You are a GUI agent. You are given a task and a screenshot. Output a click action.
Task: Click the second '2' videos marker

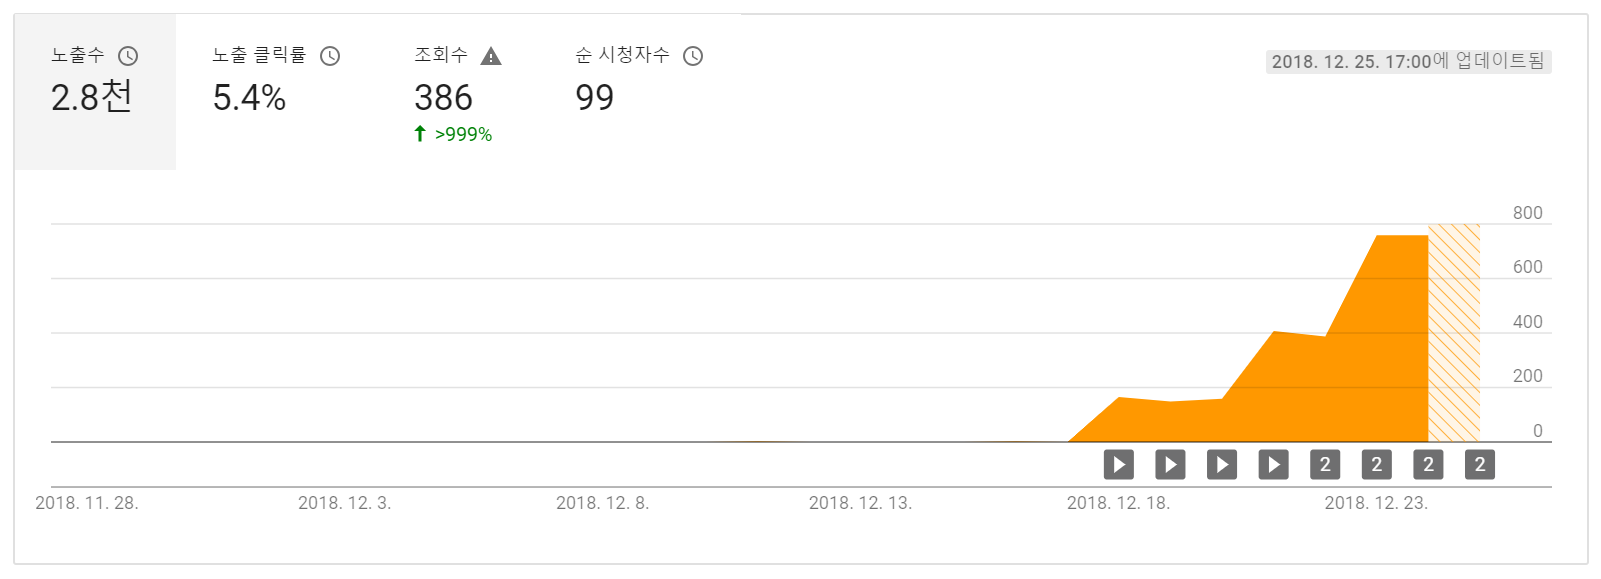pyautogui.click(x=1377, y=464)
